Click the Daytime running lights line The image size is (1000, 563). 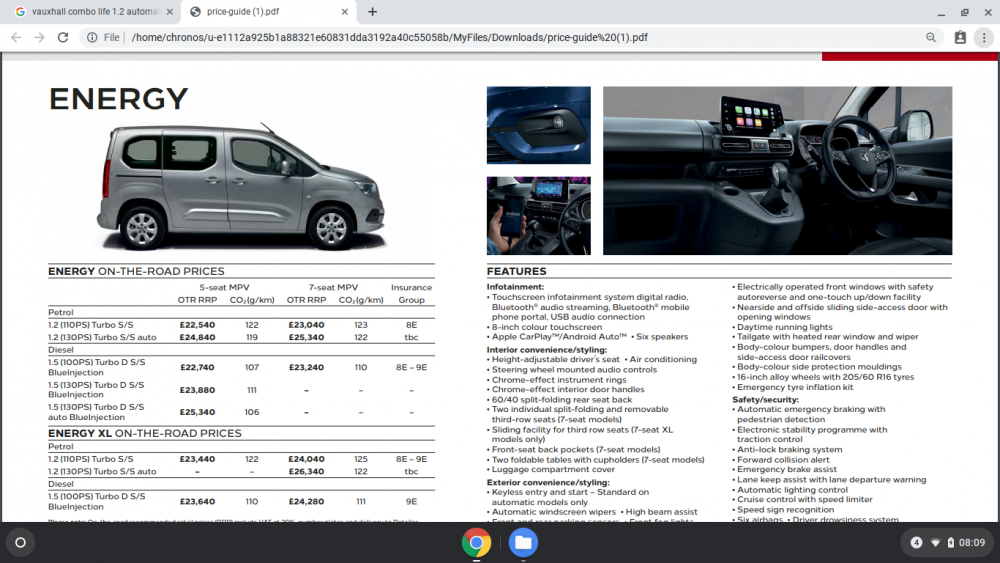(783, 327)
